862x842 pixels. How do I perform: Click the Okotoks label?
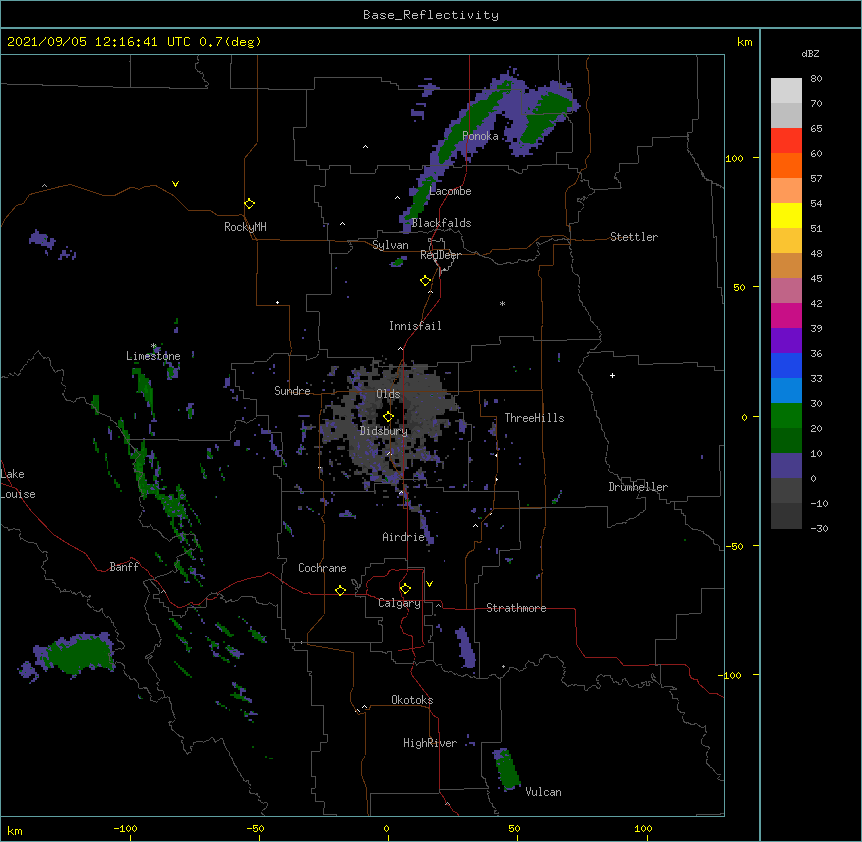click(x=412, y=700)
